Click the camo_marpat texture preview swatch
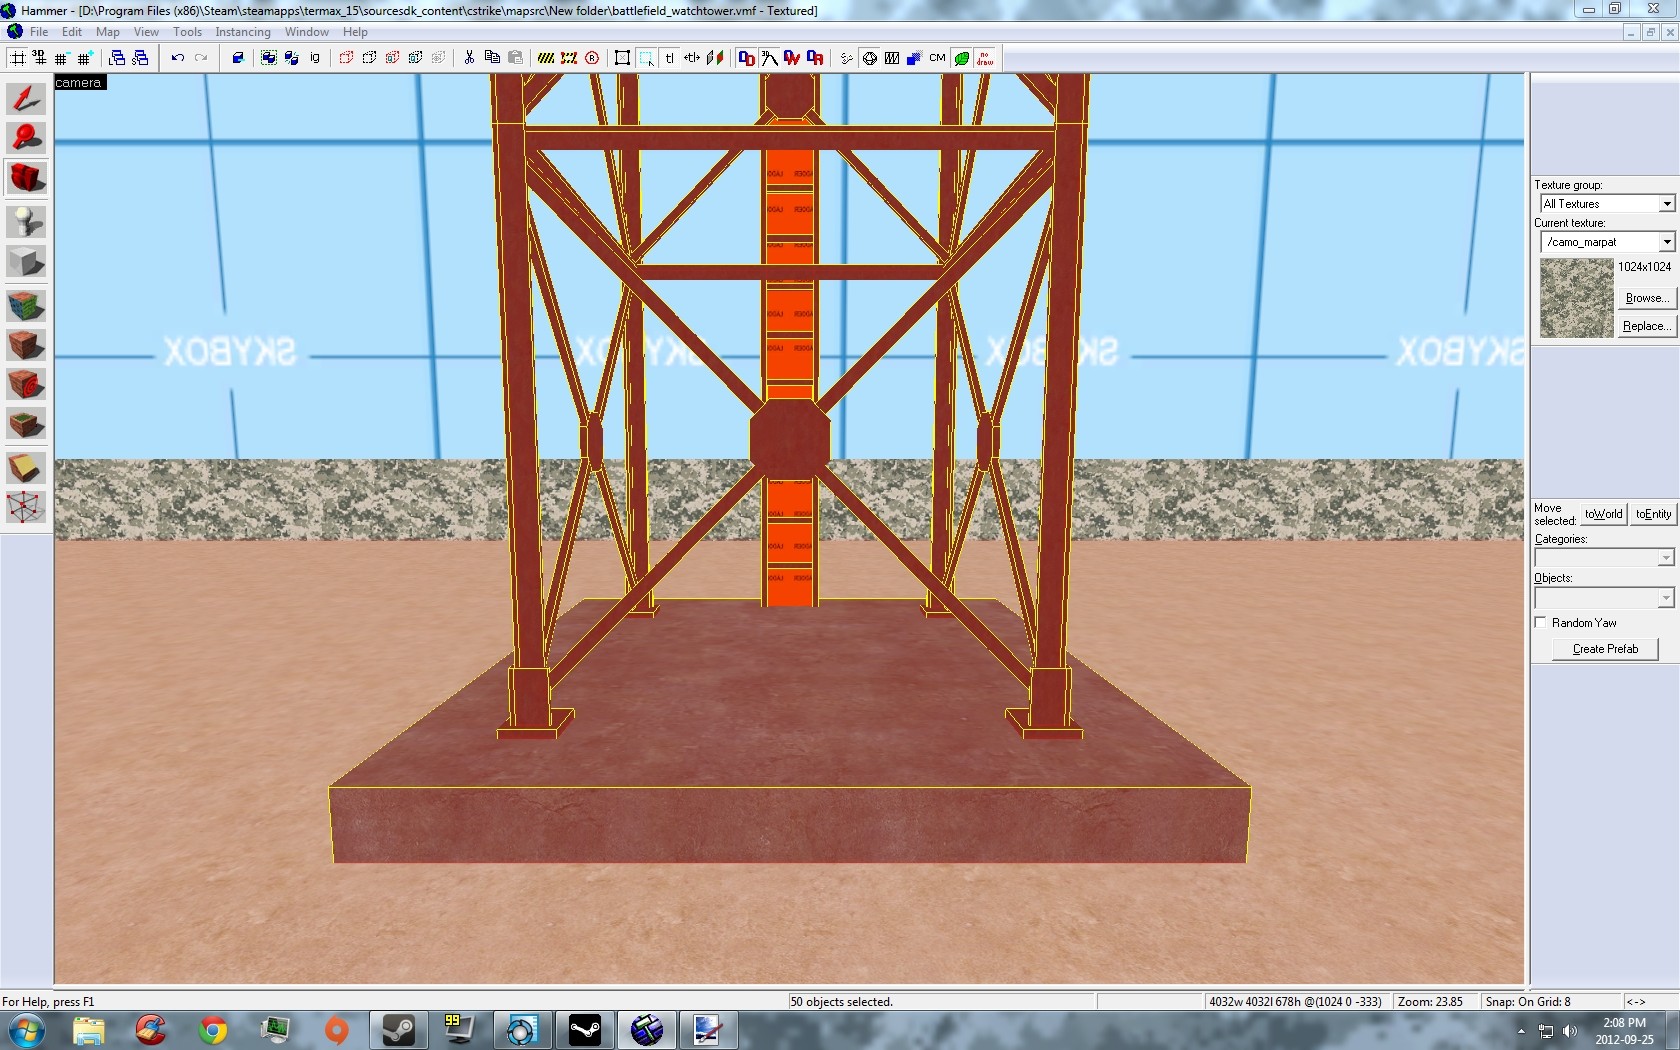 pos(1576,298)
